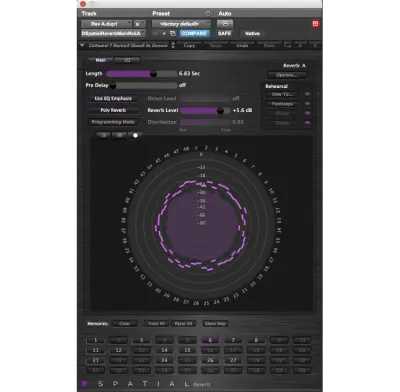Open the automation enable icon under Auto

(x=225, y=24)
